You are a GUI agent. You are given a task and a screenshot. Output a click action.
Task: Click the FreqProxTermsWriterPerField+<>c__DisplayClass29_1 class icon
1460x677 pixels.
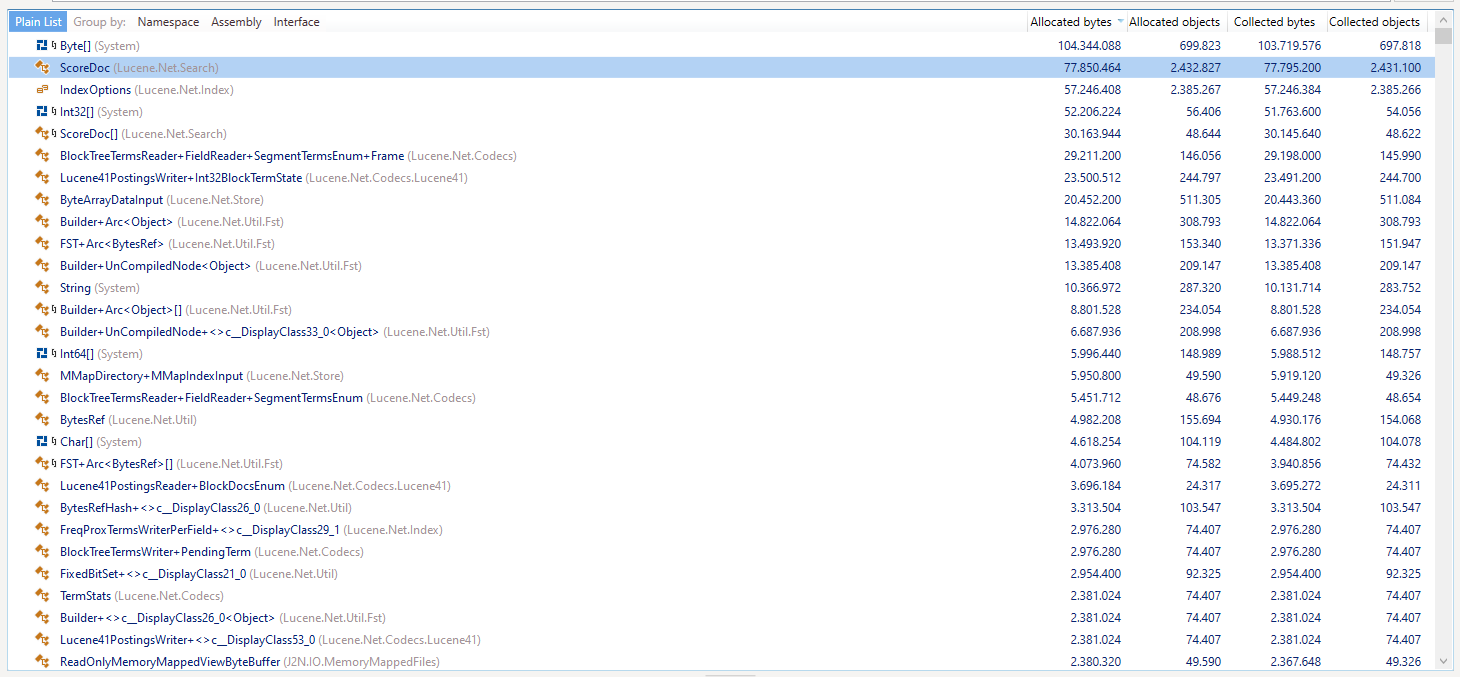[x=42, y=530]
